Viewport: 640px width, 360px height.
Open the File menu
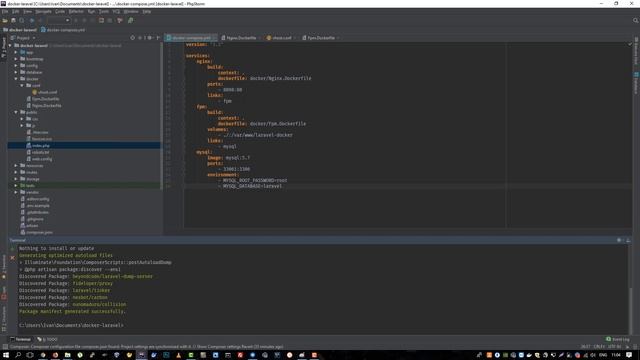click(5, 11)
